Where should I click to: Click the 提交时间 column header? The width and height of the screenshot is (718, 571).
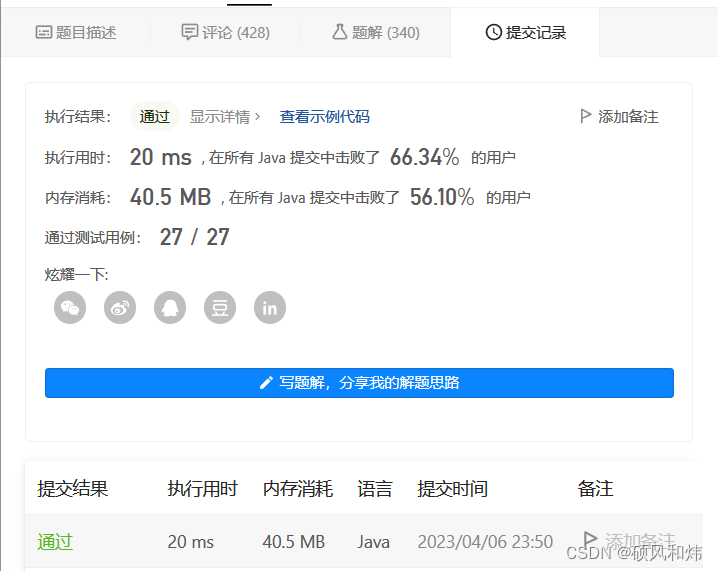tap(452, 489)
